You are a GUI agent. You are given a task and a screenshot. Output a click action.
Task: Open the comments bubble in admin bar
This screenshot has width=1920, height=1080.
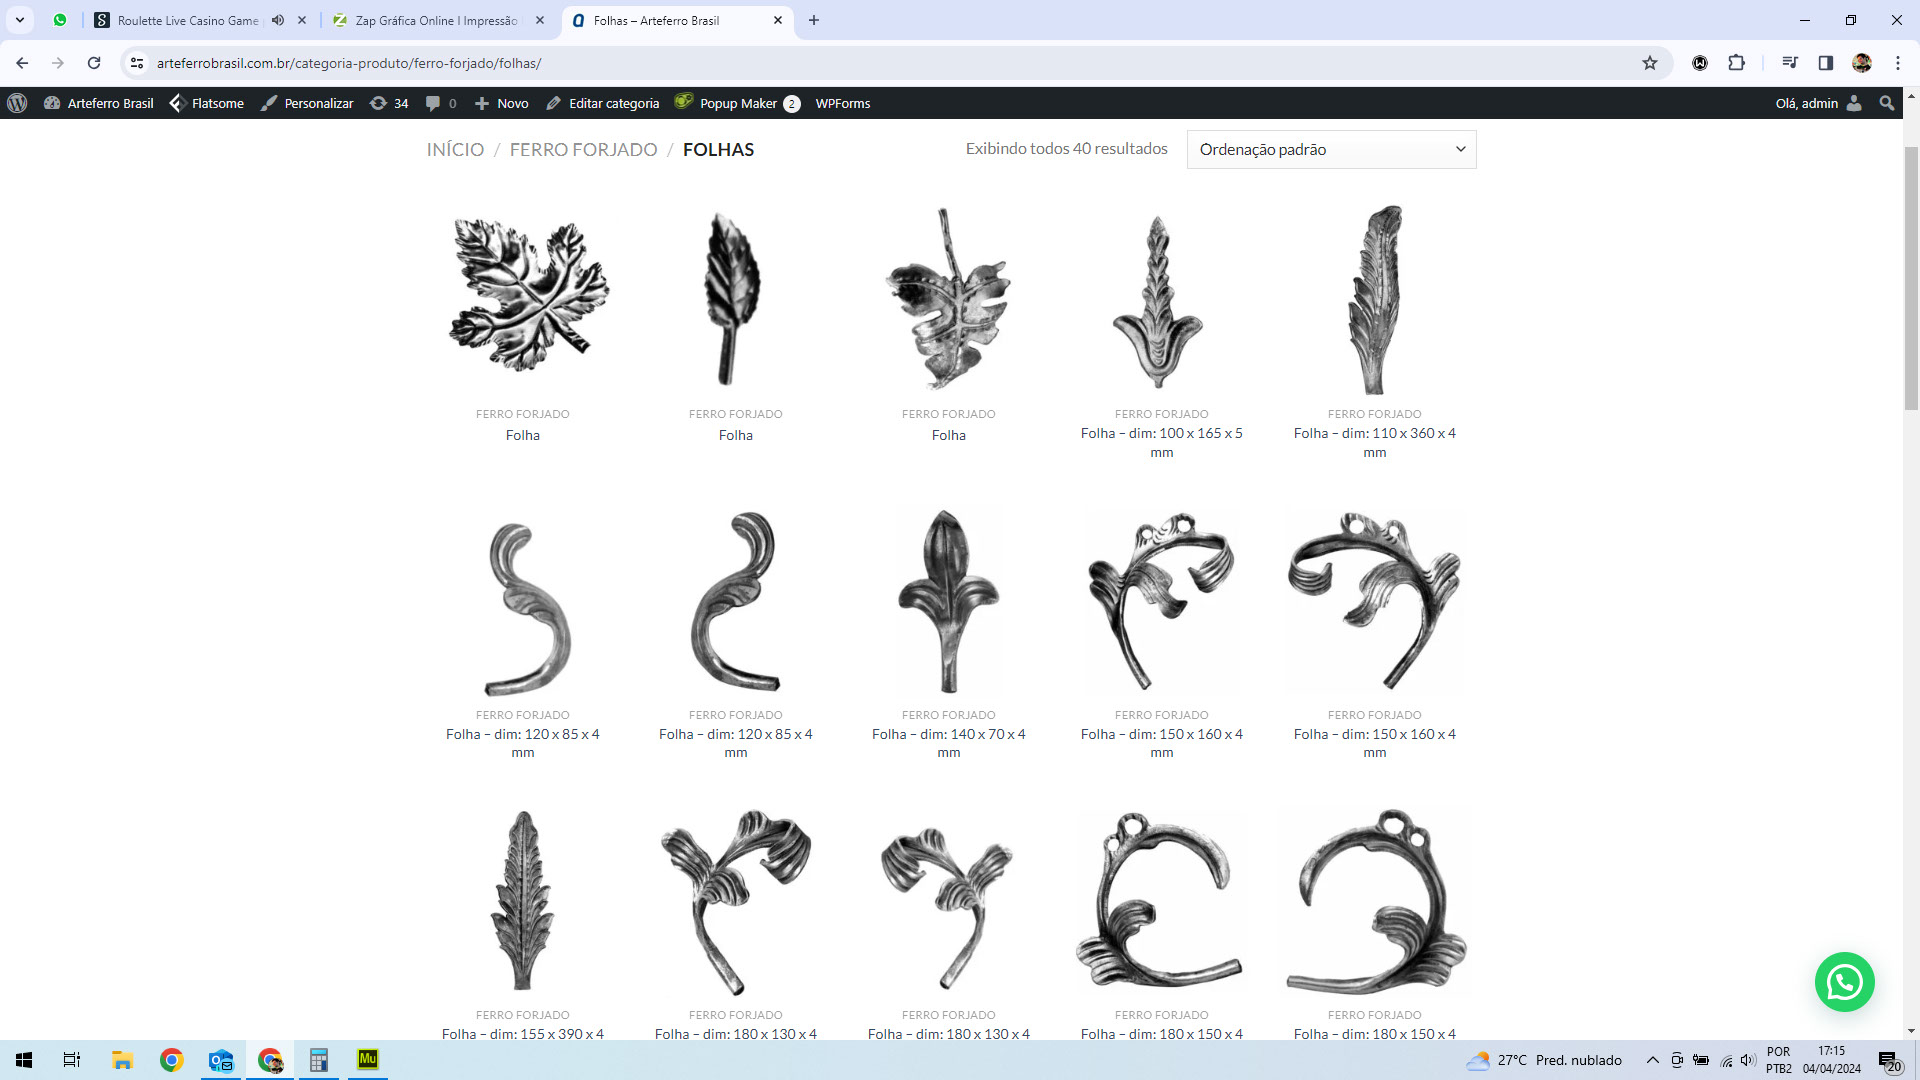coord(433,103)
